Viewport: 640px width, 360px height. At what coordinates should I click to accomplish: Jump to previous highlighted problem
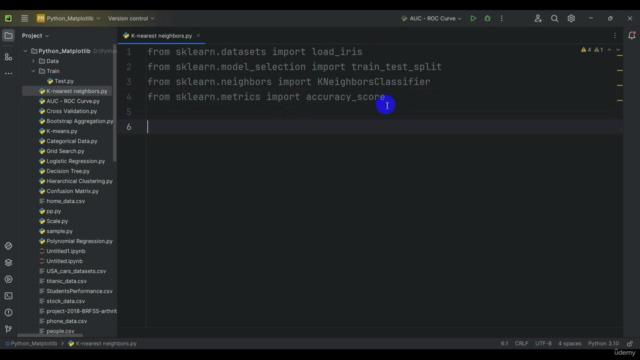click(609, 50)
